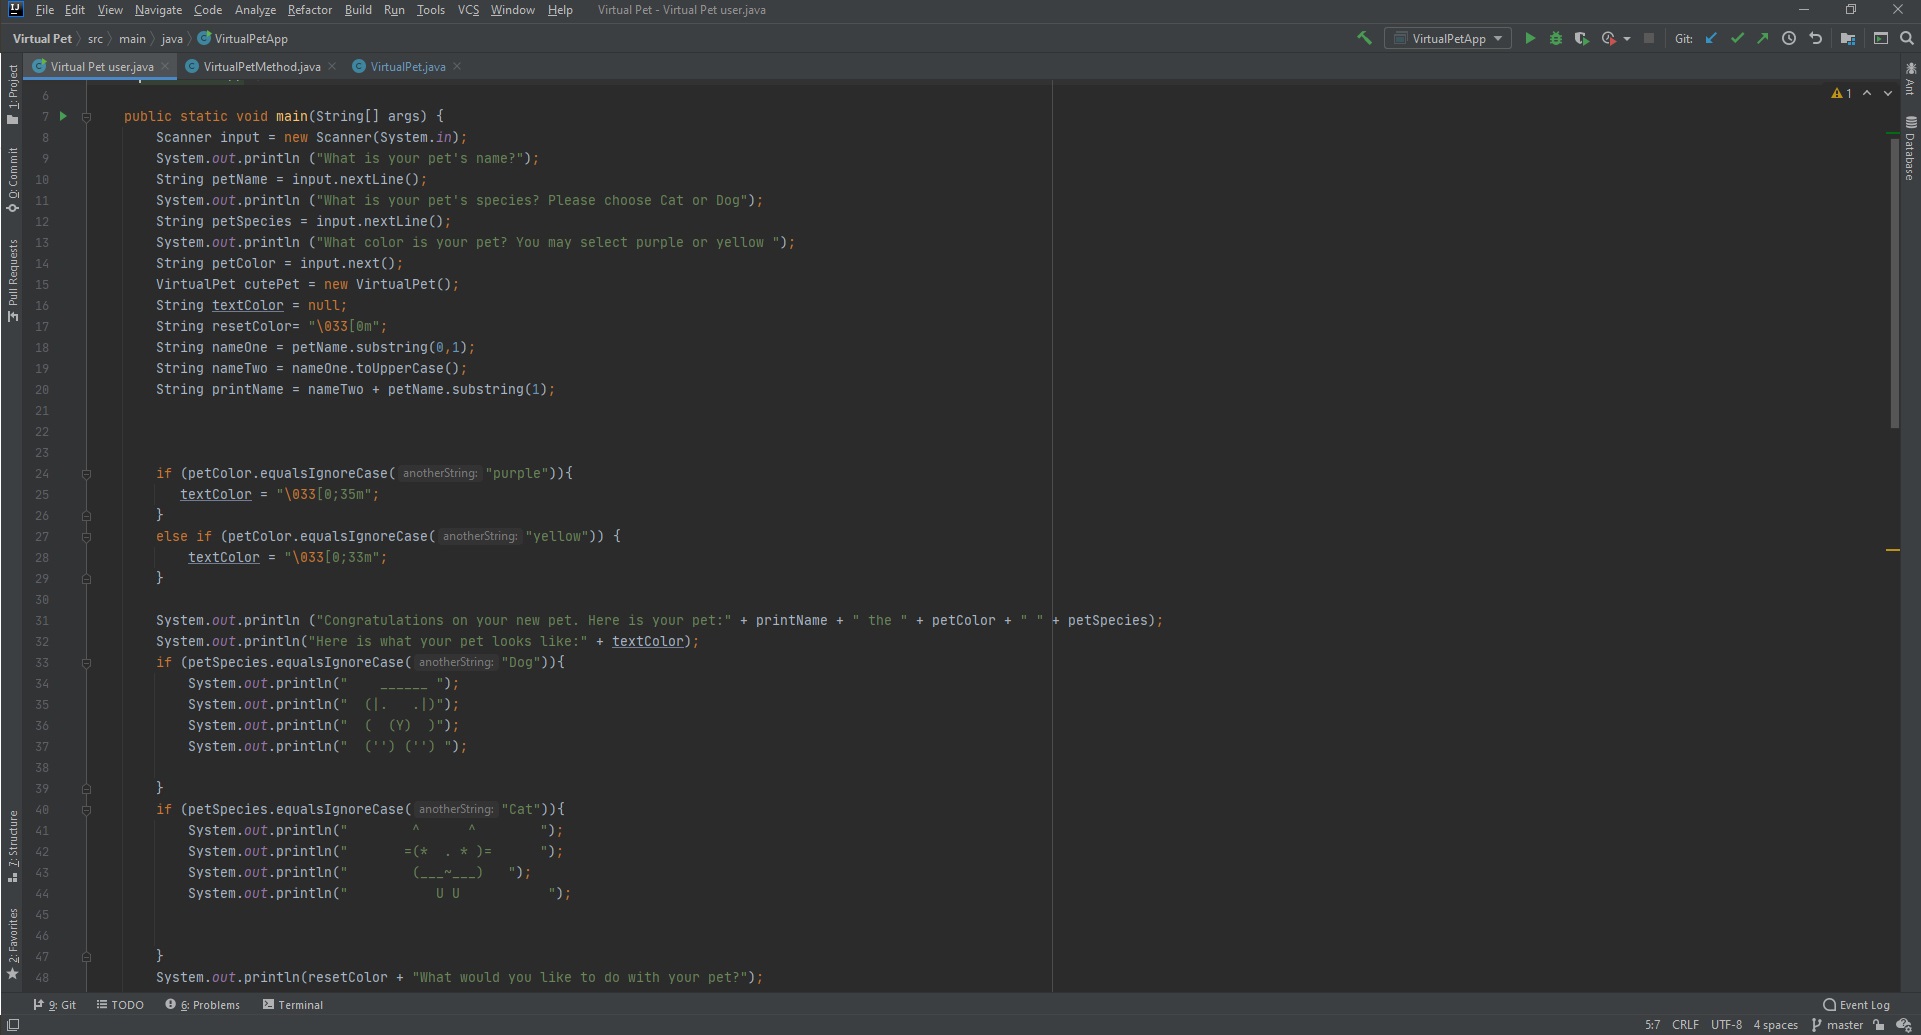Click VirtualPetApp class breadcrumb
Image resolution: width=1921 pixels, height=1035 pixels.
click(x=243, y=38)
